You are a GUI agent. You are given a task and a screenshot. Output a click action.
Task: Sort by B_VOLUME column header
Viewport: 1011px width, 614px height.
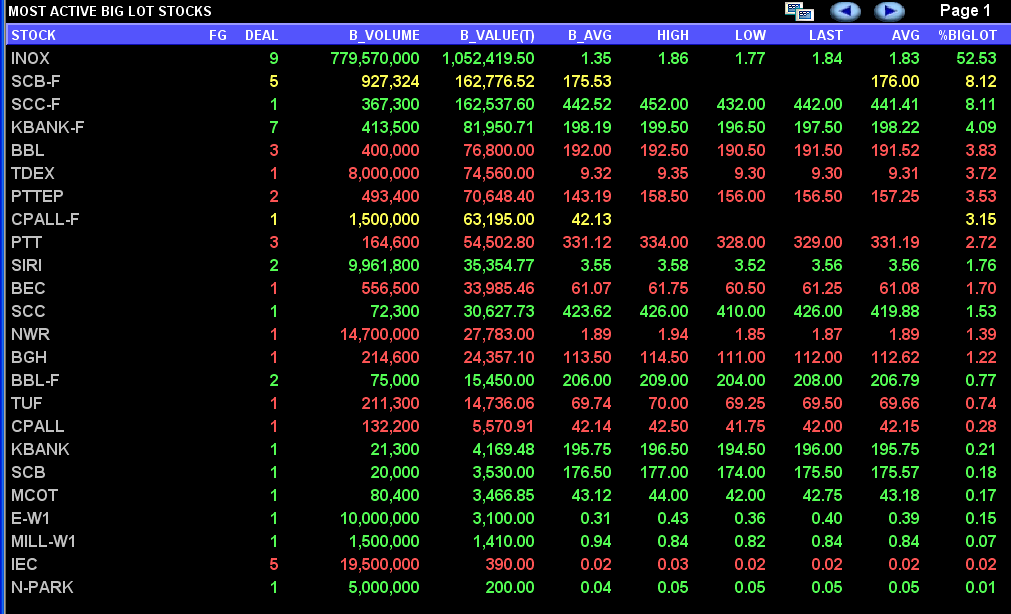384,35
